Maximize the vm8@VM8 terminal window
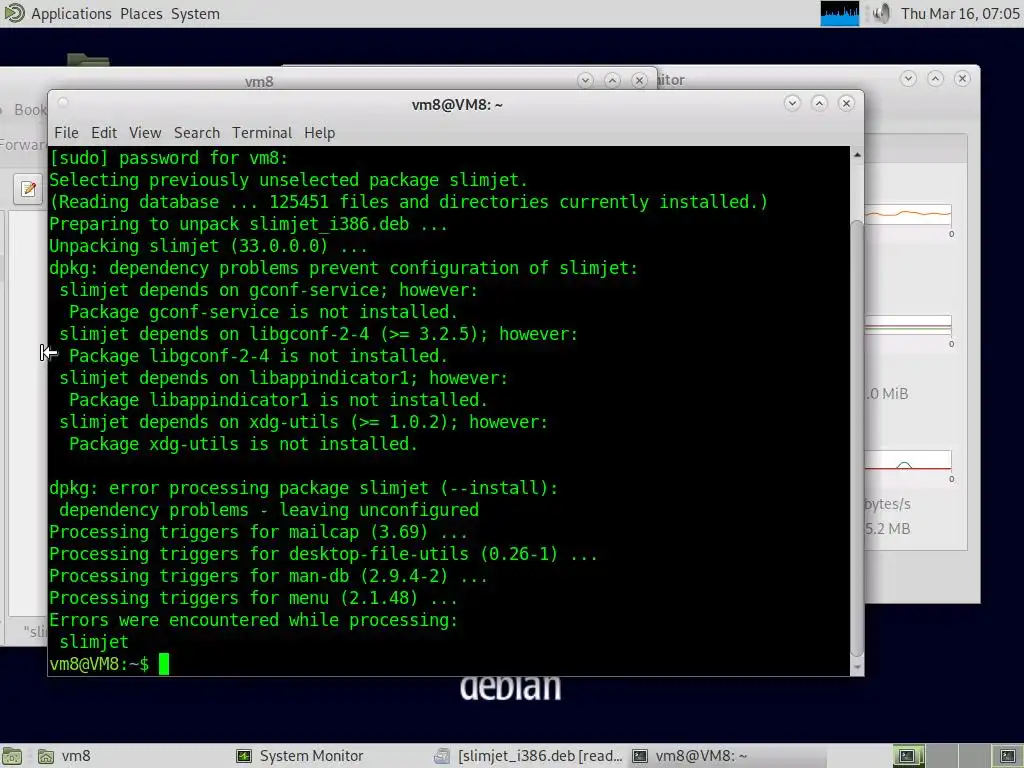The image size is (1024, 768). tap(819, 103)
